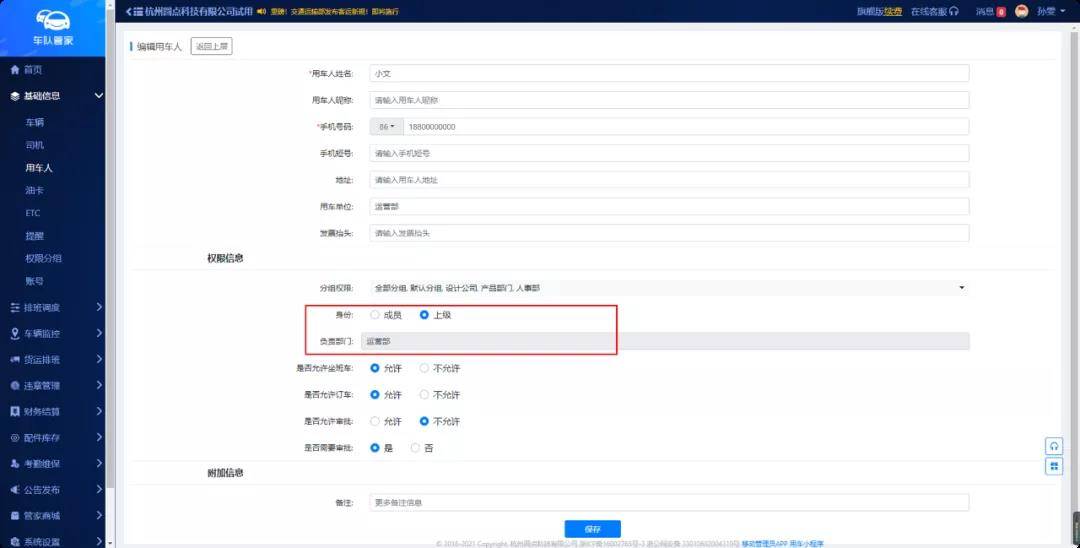Screen dimensions: 1080x548
Task: Open the 86 country code dropdown
Action: coord(386,127)
